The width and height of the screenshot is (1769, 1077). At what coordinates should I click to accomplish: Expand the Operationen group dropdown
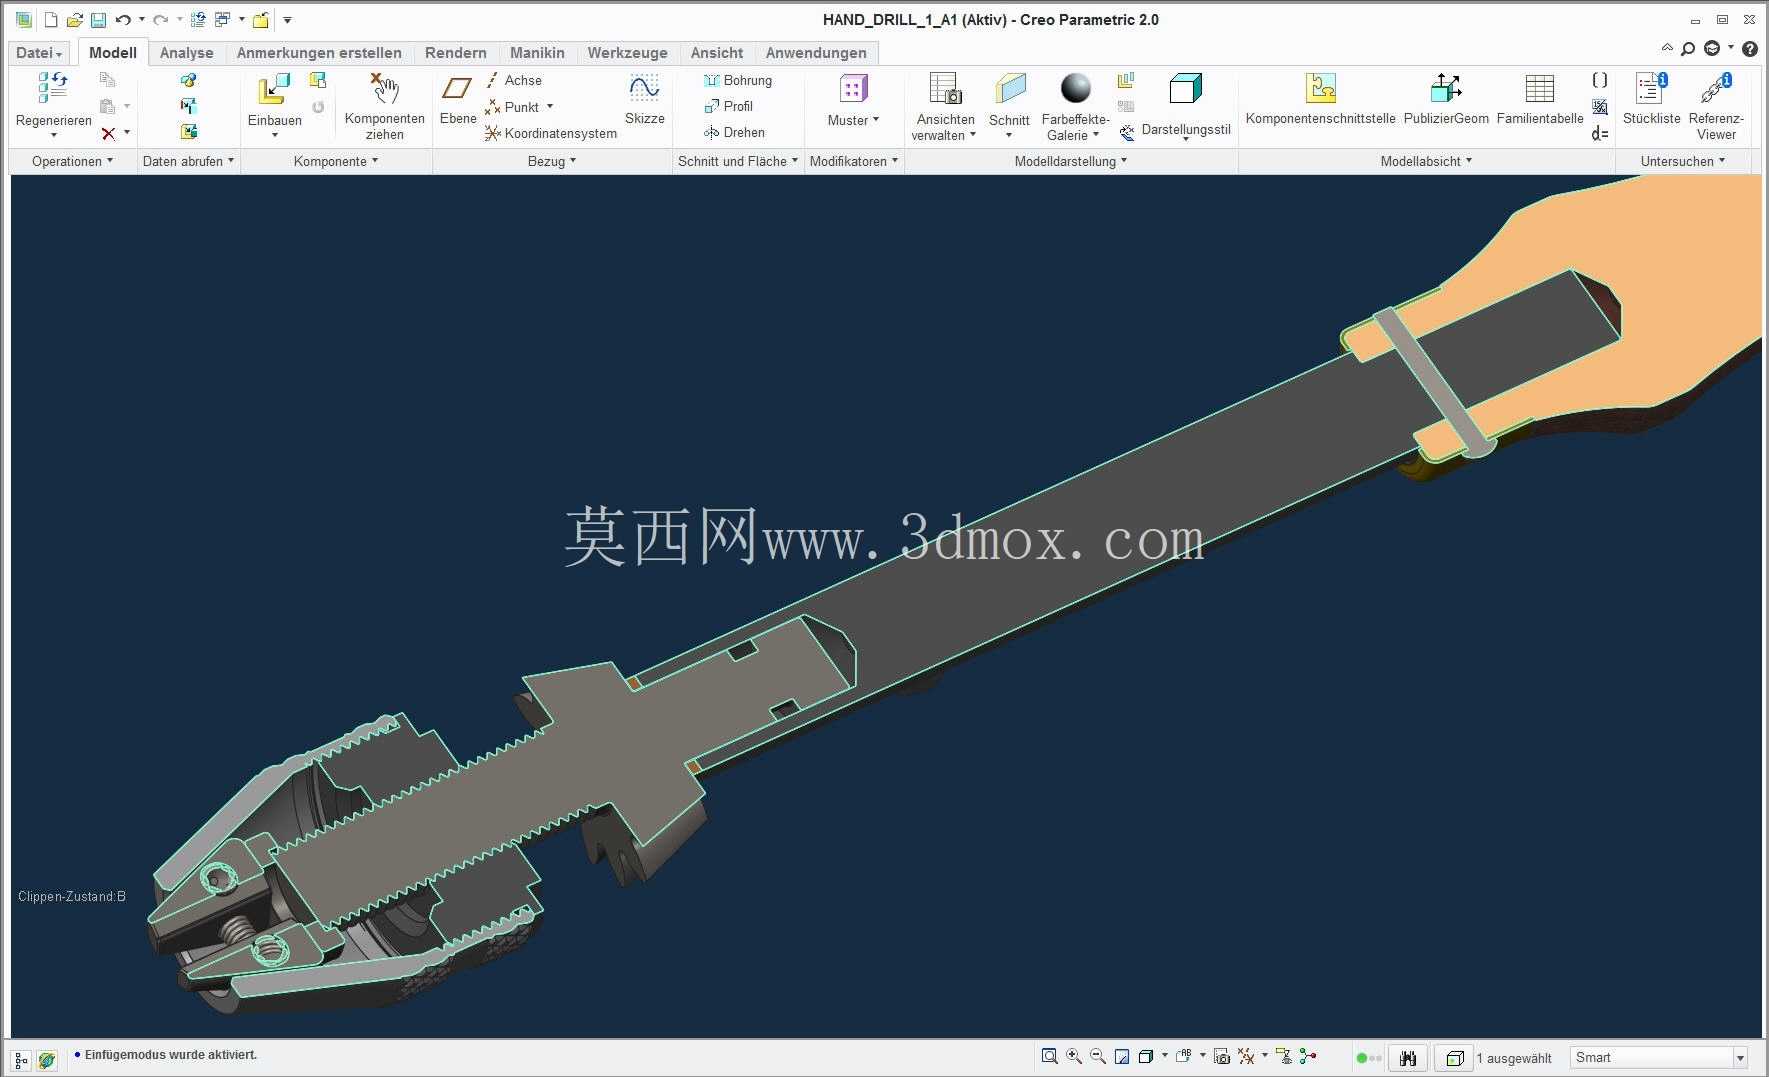[x=72, y=161]
